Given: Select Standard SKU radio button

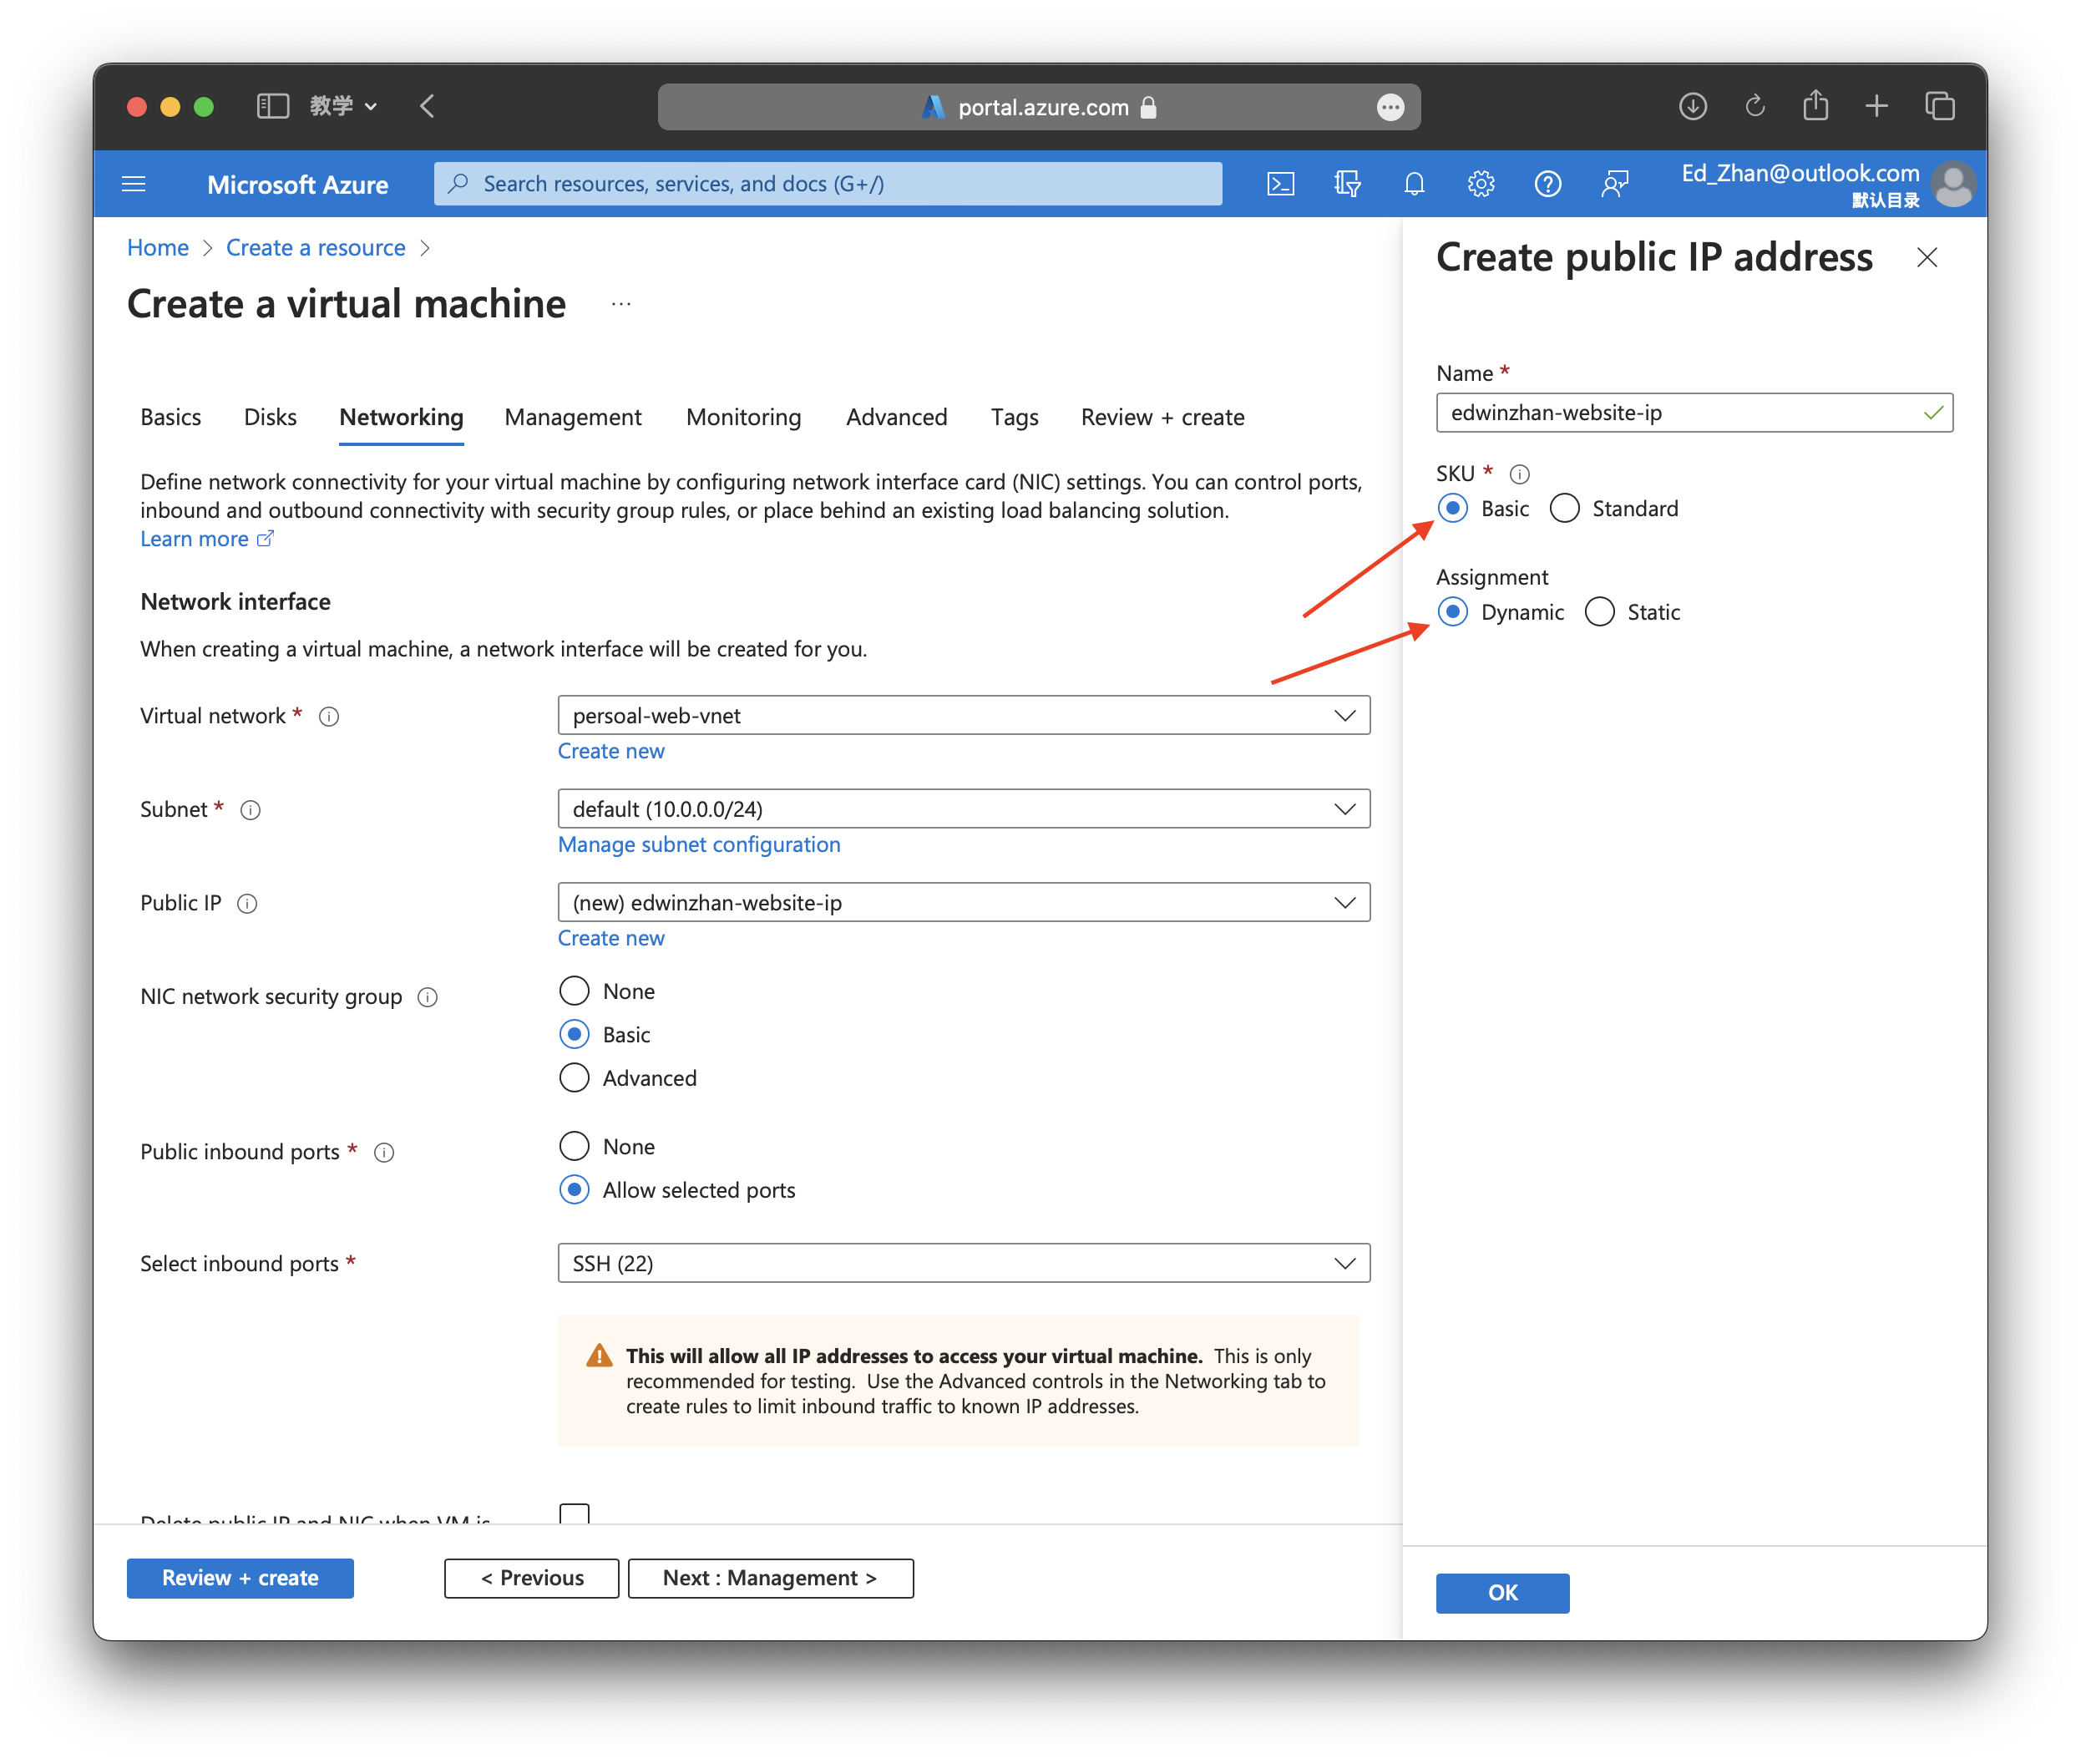Looking at the screenshot, I should pyautogui.click(x=1564, y=509).
